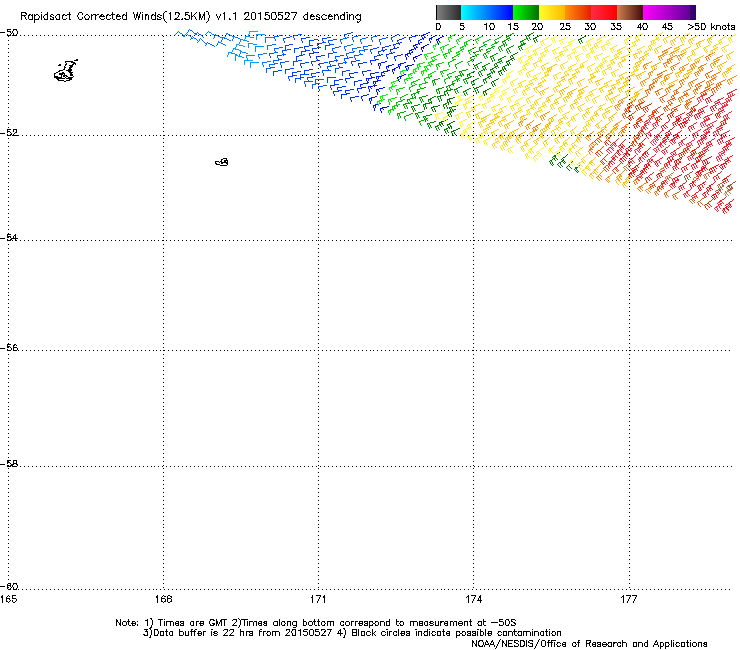Click the larger island outline near -51 latitude

[66, 71]
